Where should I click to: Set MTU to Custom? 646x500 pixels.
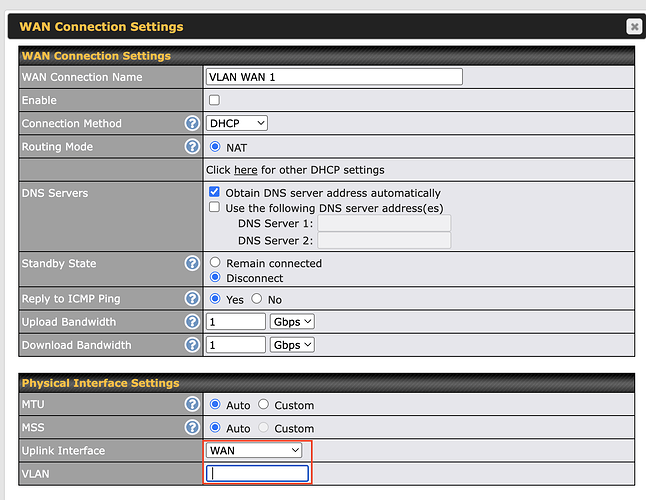tap(263, 404)
